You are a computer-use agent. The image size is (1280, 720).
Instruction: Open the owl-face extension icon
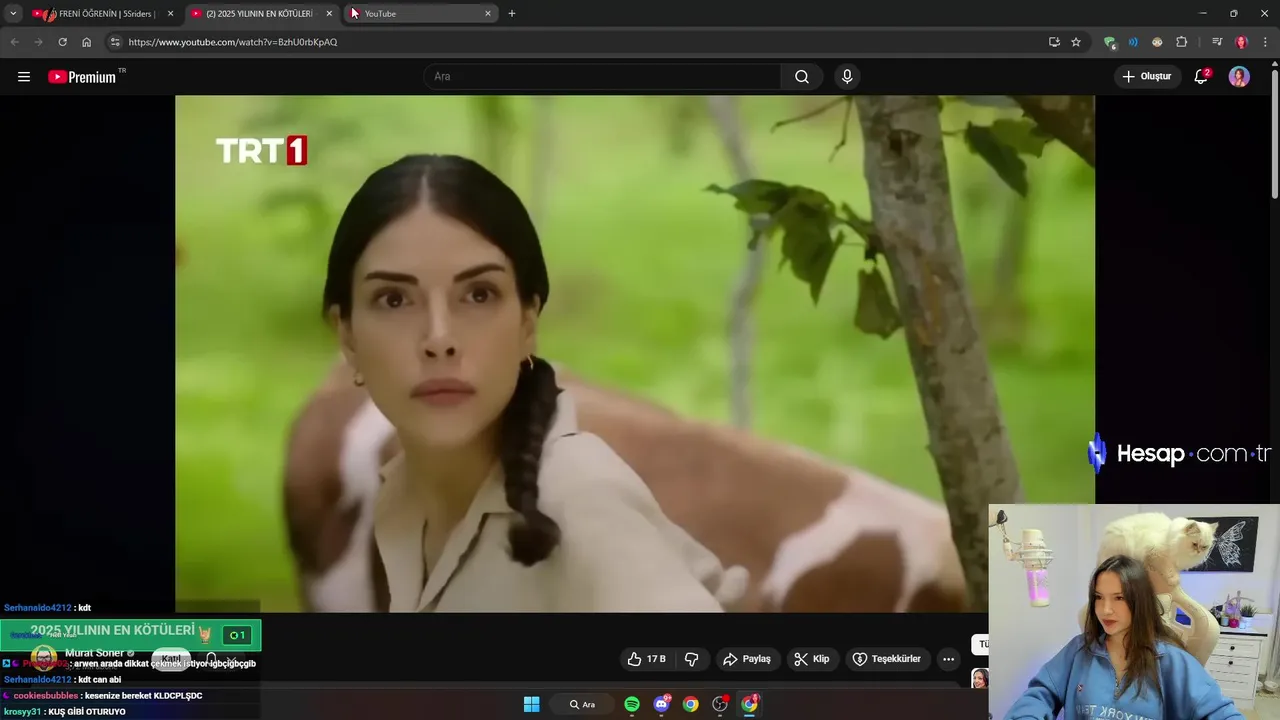tap(1157, 42)
